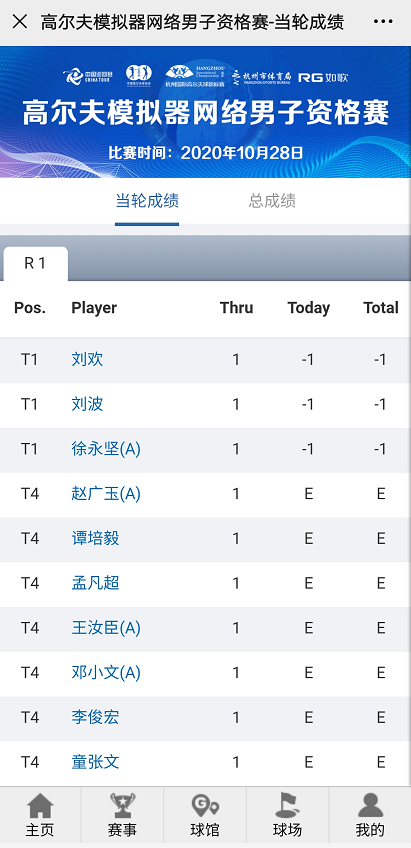Open the three-dot more options menu
411x848 pixels.
click(x=383, y=22)
